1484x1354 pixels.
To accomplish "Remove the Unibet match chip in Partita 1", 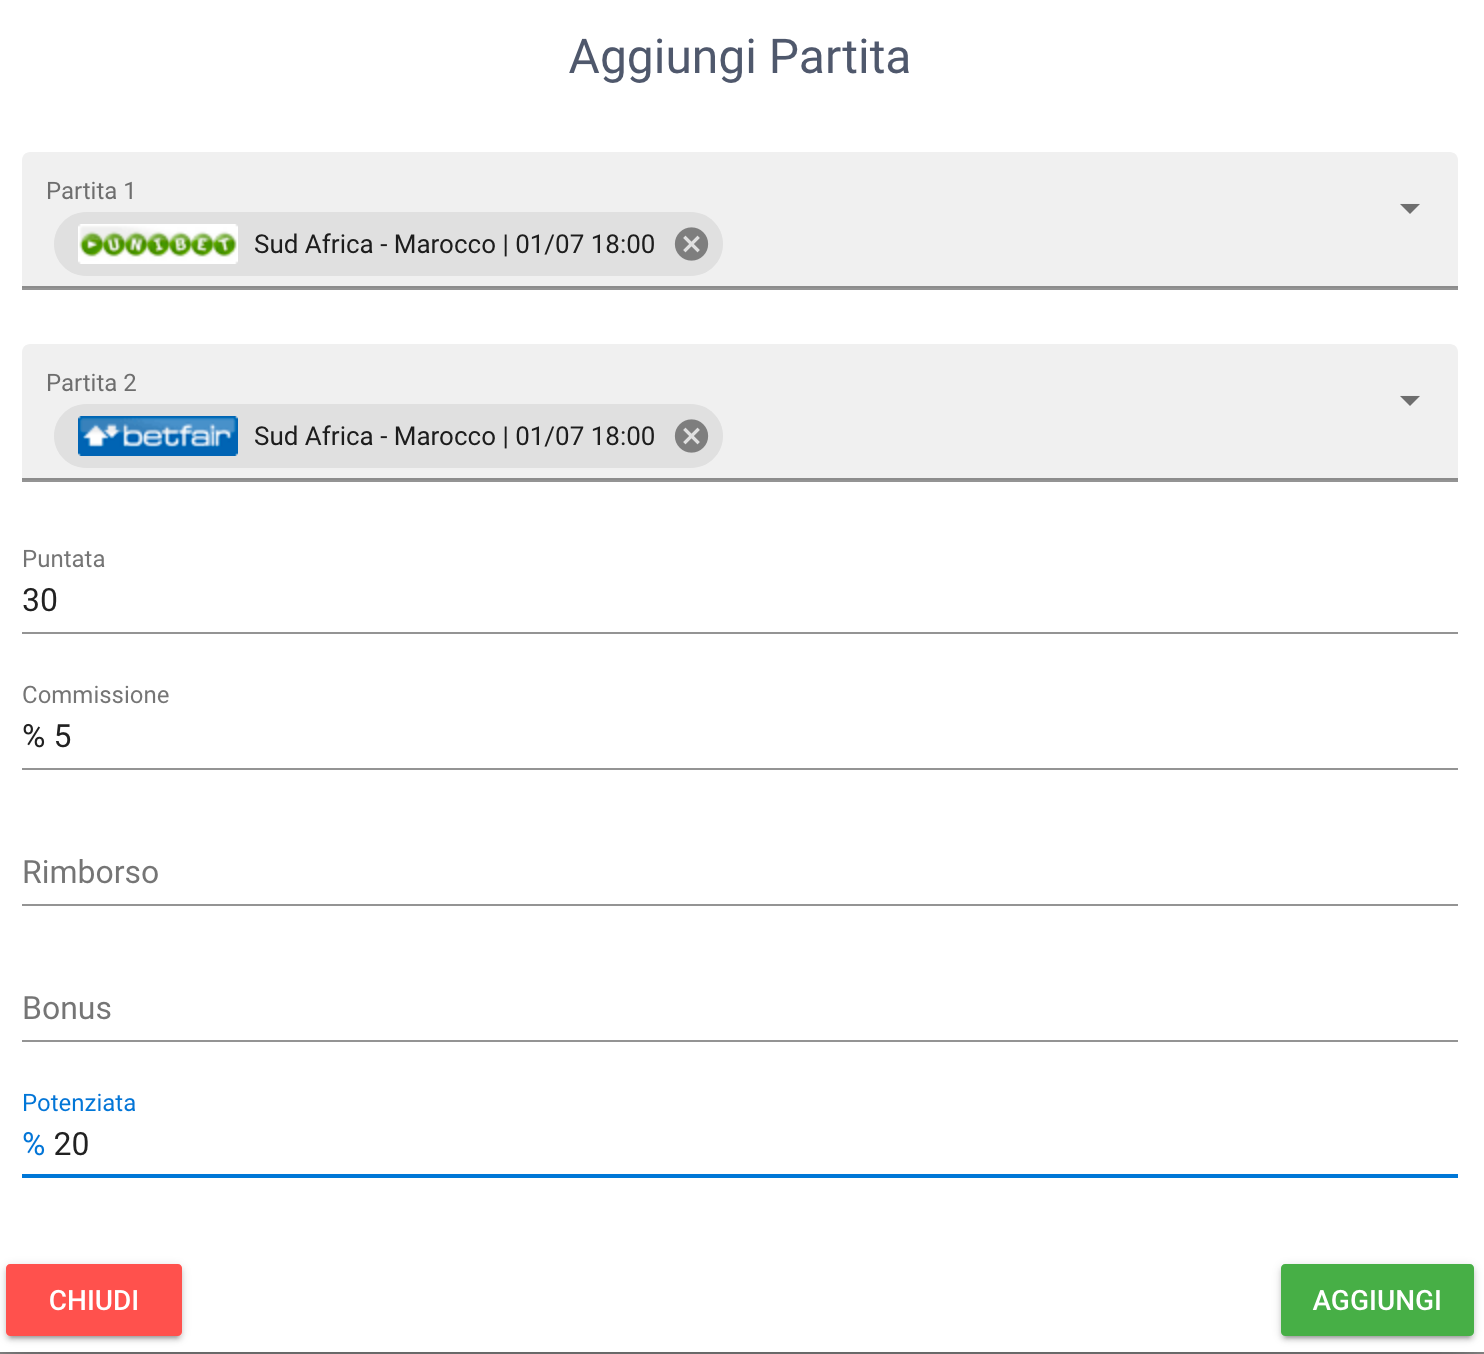I will point(691,244).
